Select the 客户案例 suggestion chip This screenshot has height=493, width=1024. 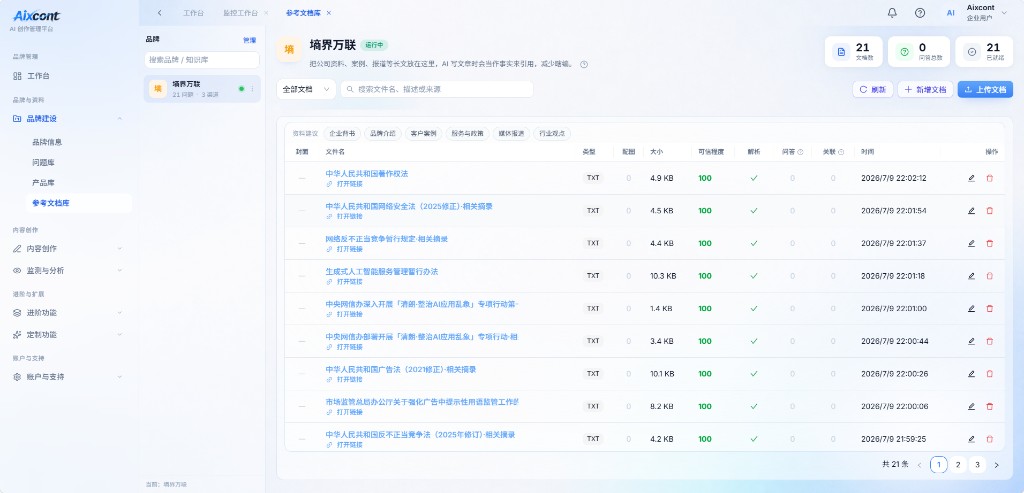coord(423,133)
